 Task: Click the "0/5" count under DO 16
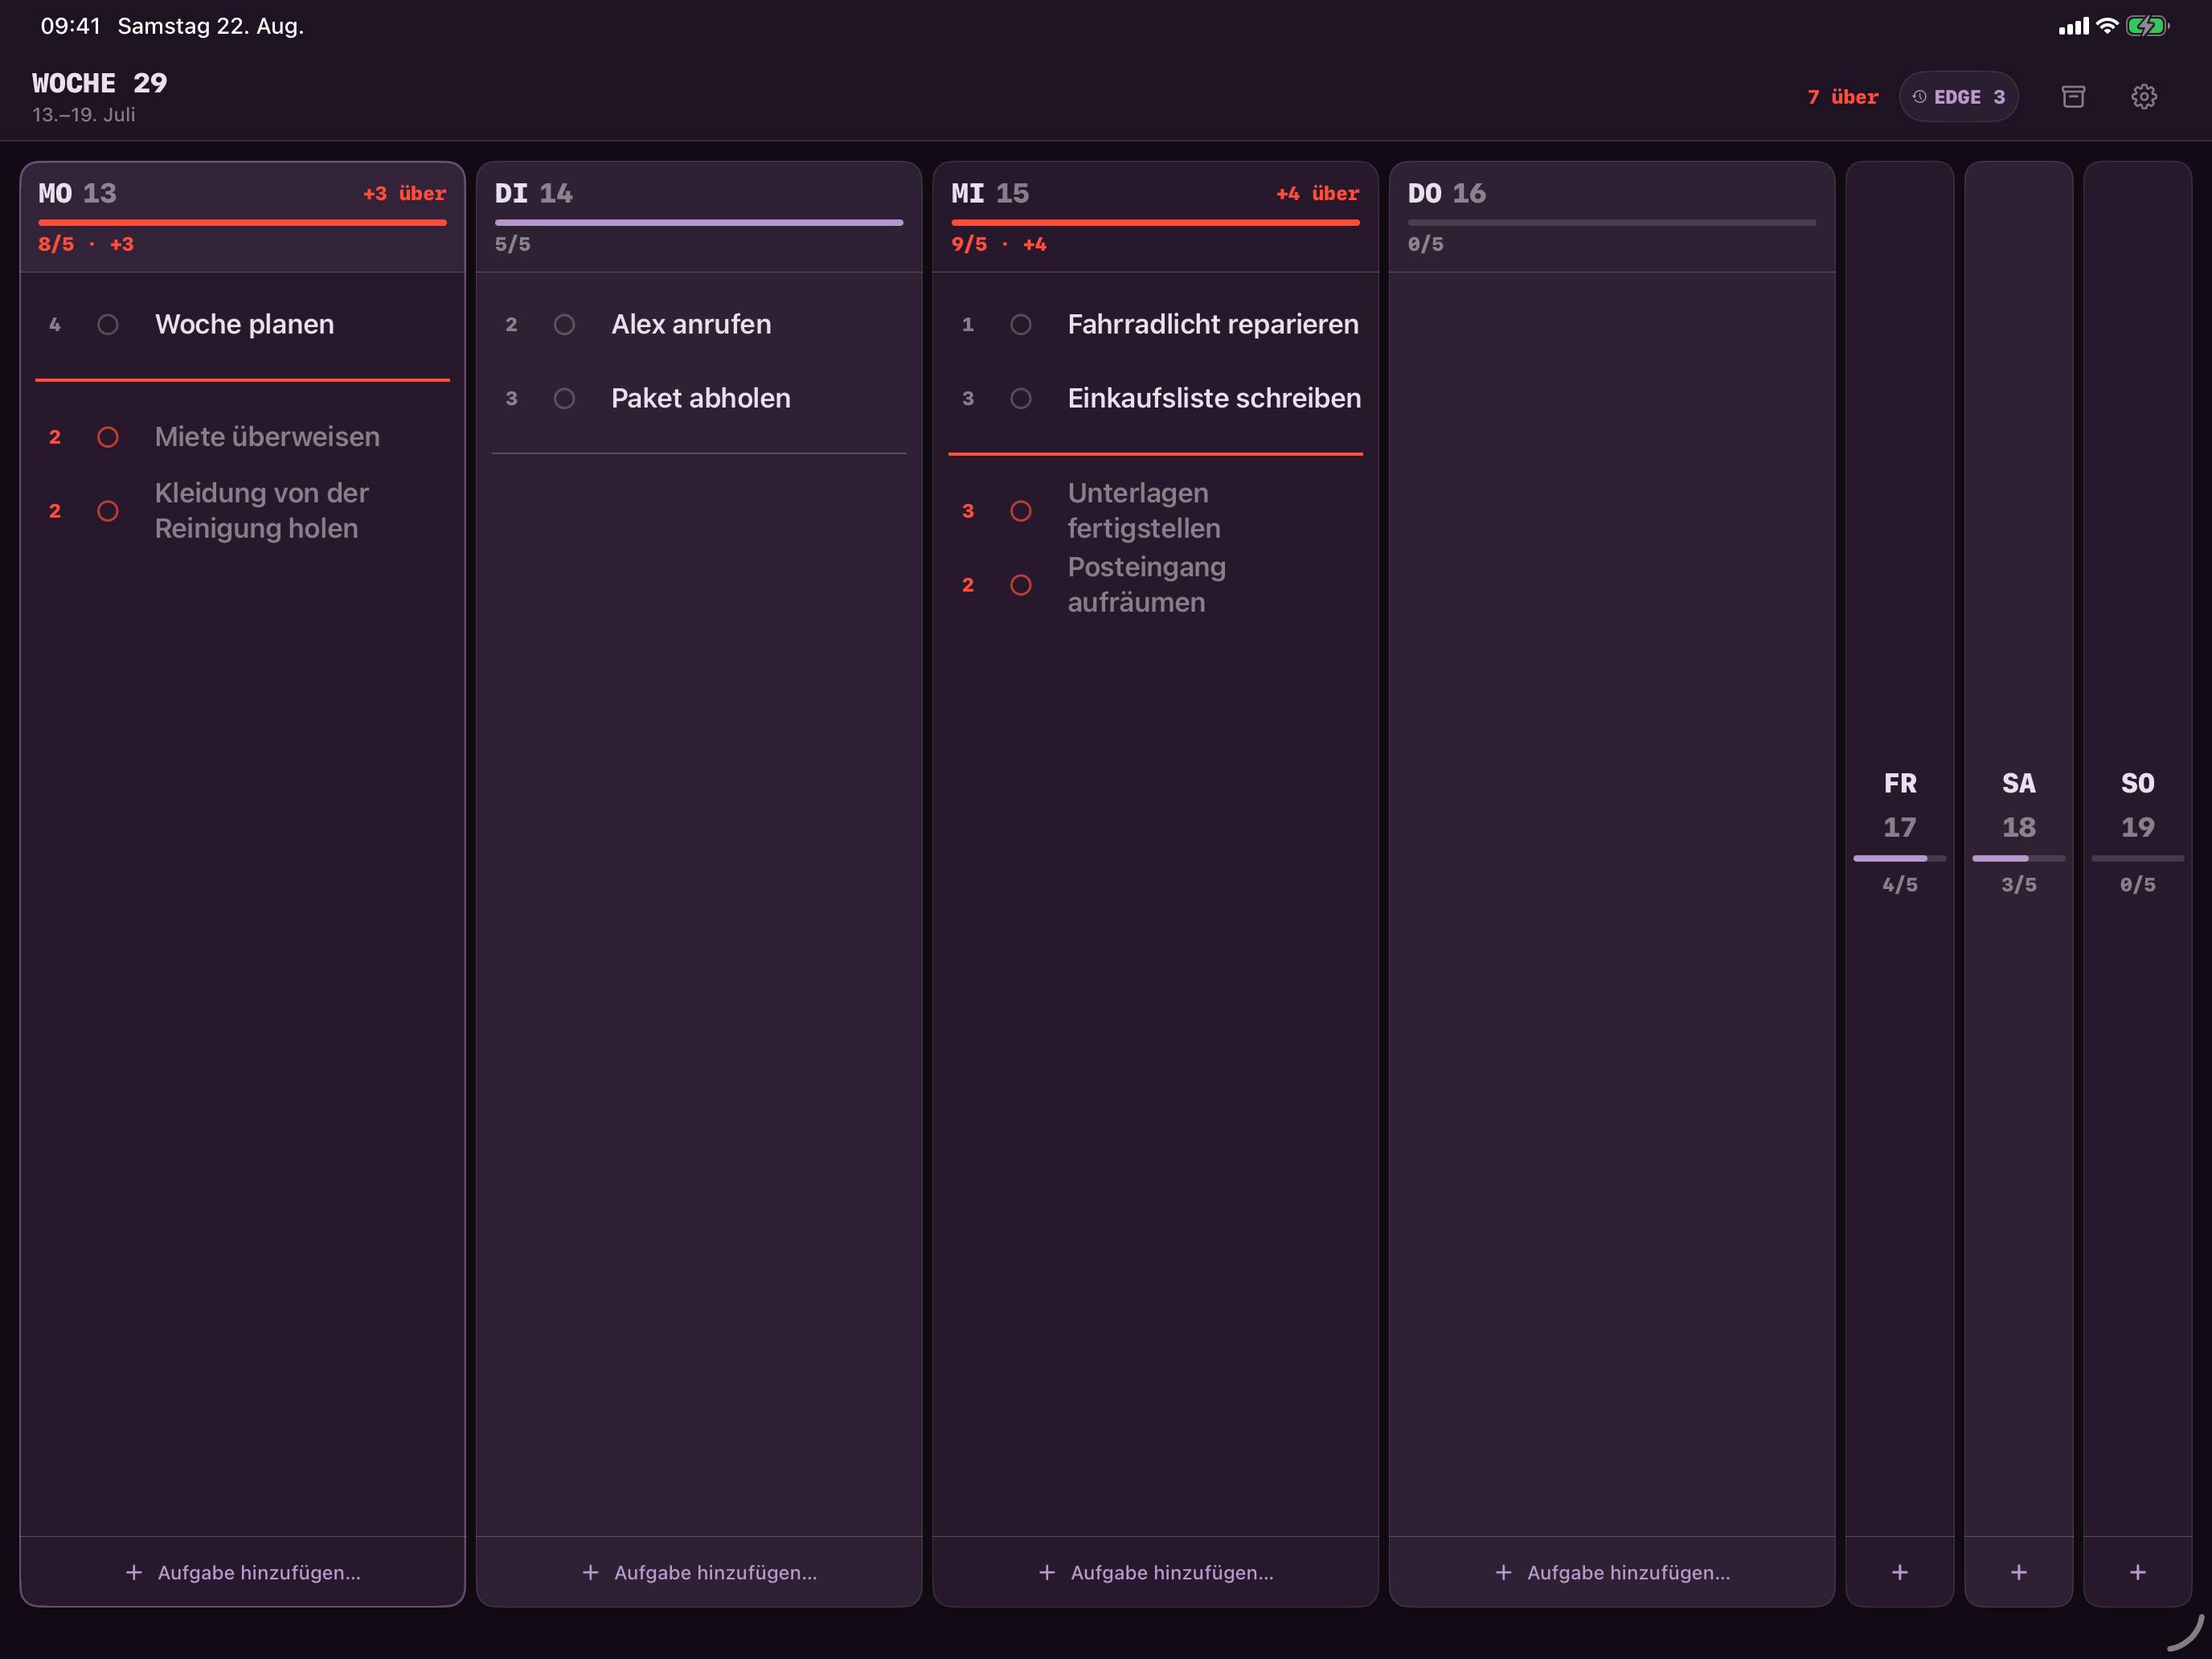1426,244
